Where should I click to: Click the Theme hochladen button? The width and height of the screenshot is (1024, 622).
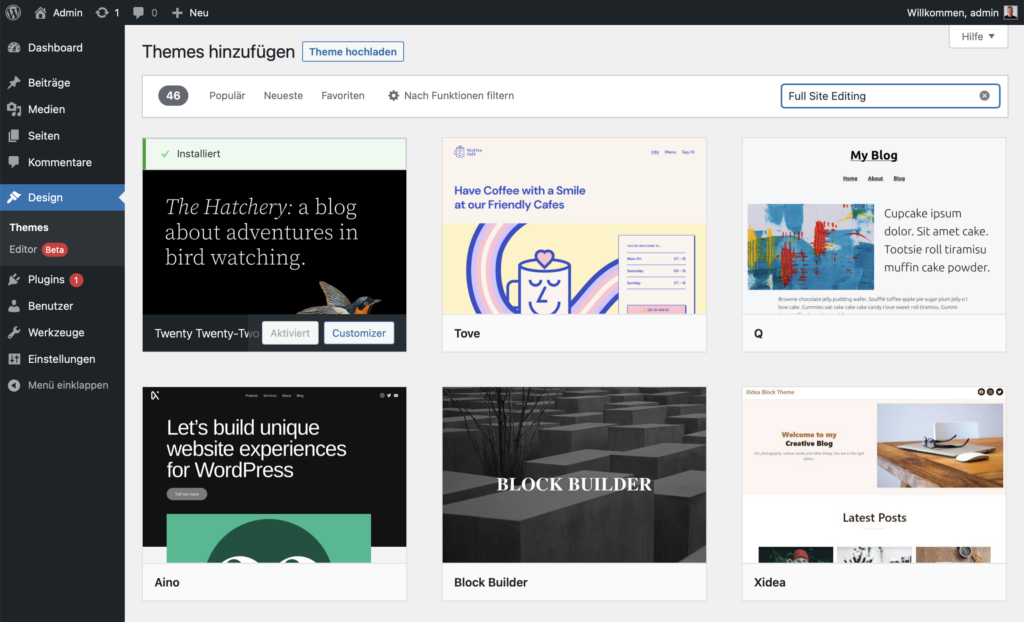point(353,52)
